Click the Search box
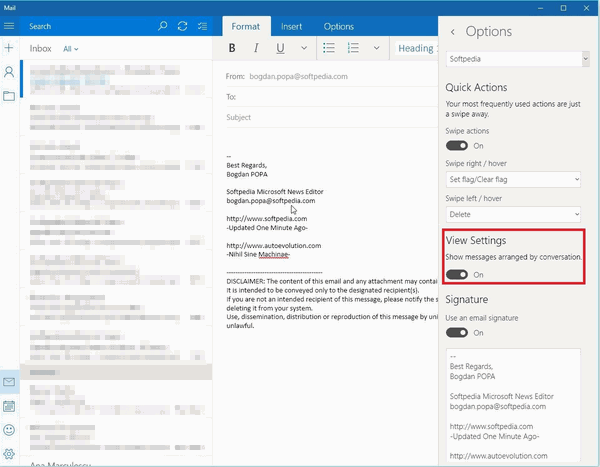600x467 pixels. [90, 26]
